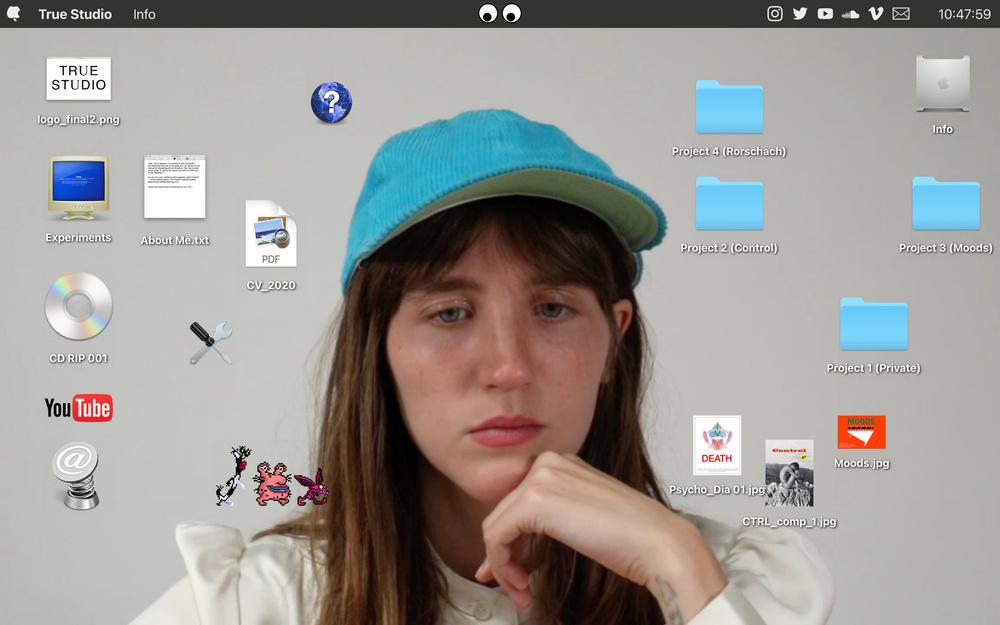Click the True Studio menu item
The width and height of the screenshot is (1000, 625).
point(75,14)
